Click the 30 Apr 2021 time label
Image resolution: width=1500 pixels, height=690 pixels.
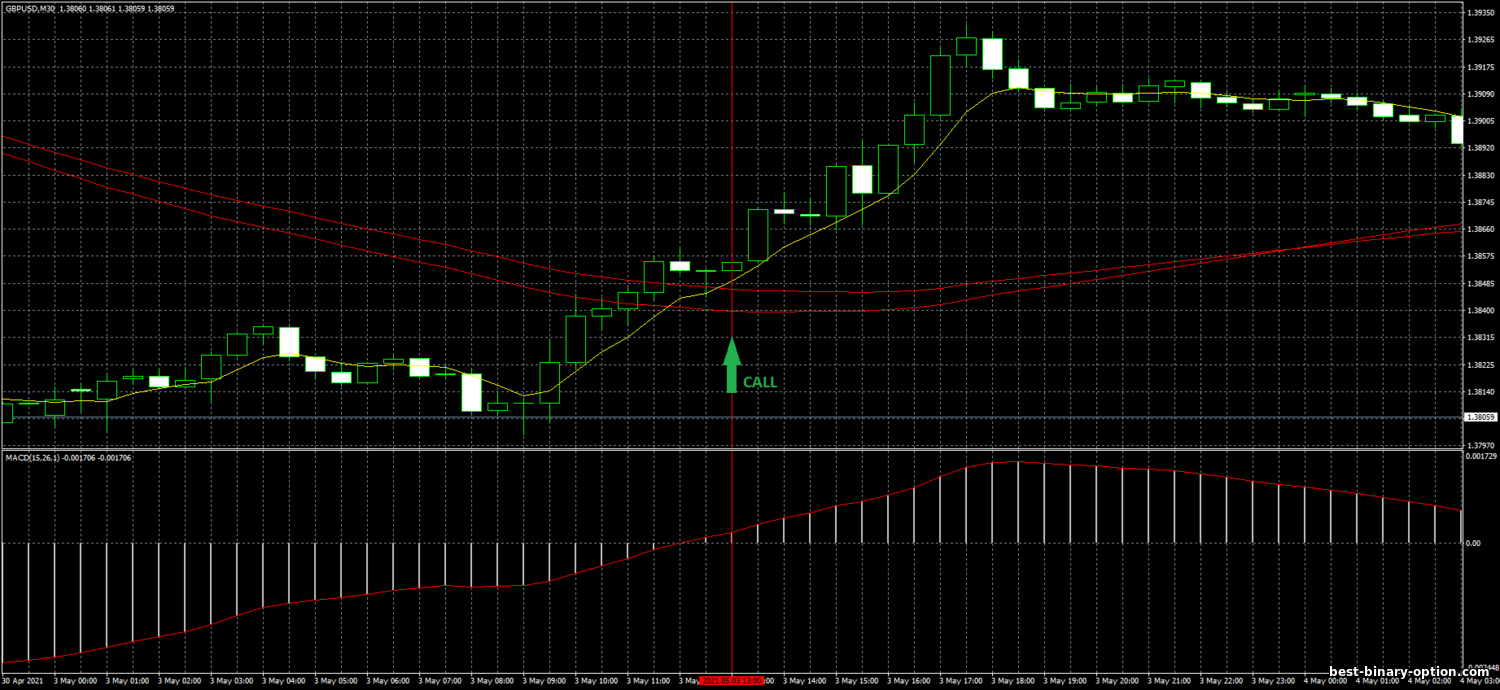(22, 680)
